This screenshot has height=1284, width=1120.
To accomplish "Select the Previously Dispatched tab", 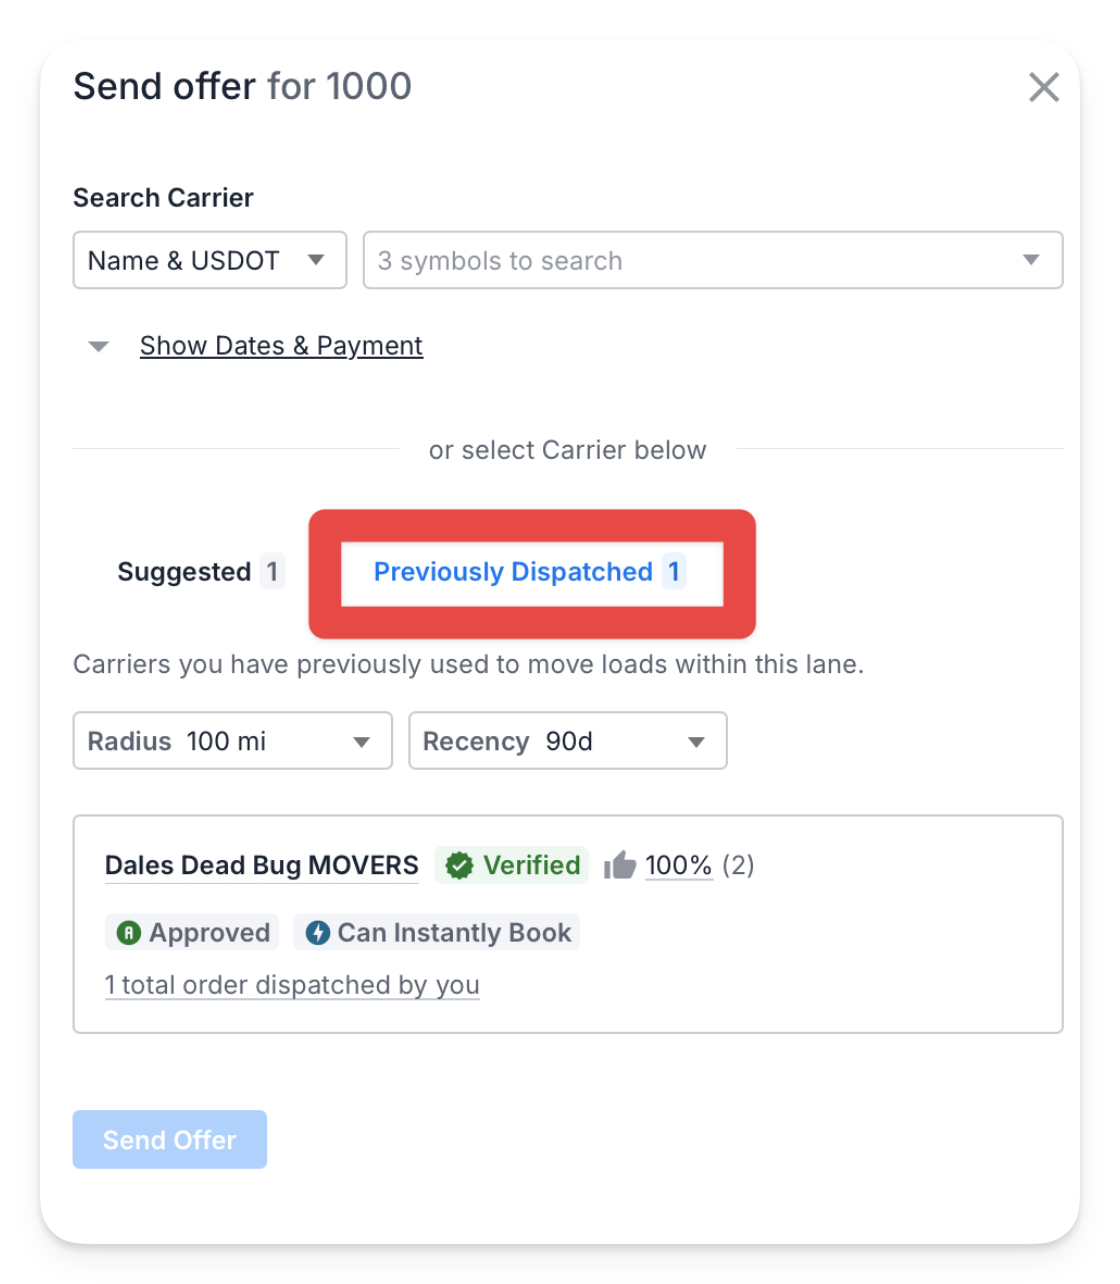I will click(x=530, y=572).
